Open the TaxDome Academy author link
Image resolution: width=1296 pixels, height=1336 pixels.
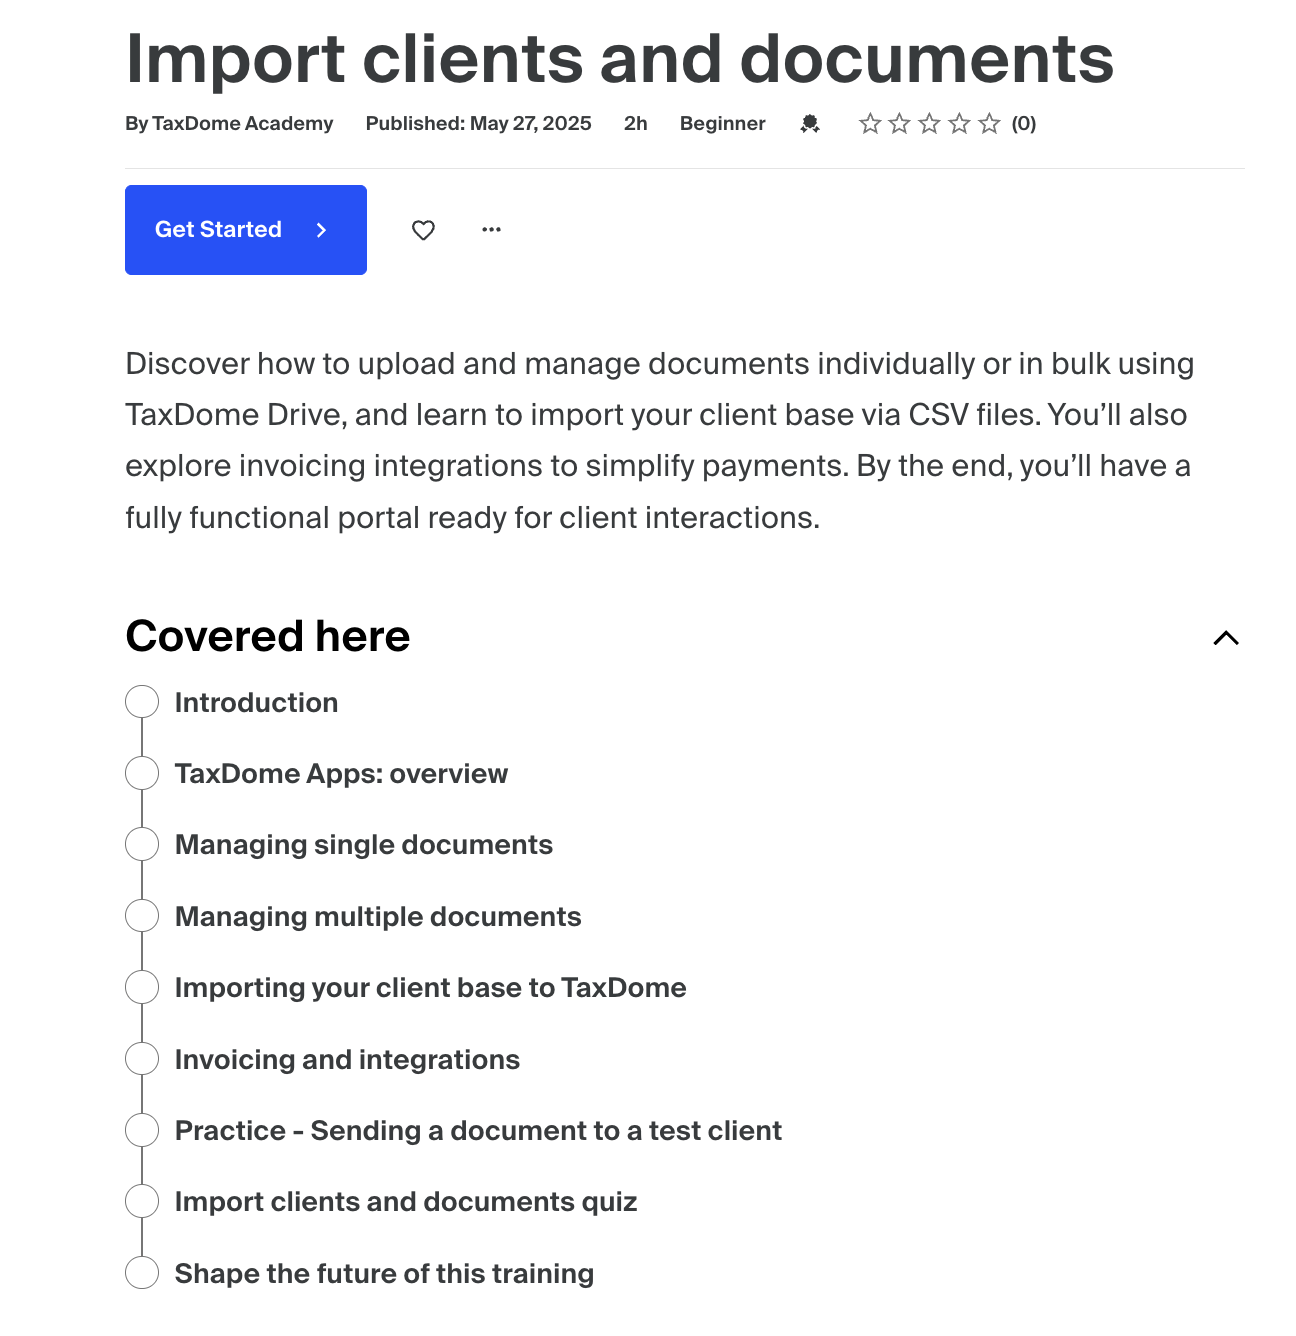pos(242,124)
